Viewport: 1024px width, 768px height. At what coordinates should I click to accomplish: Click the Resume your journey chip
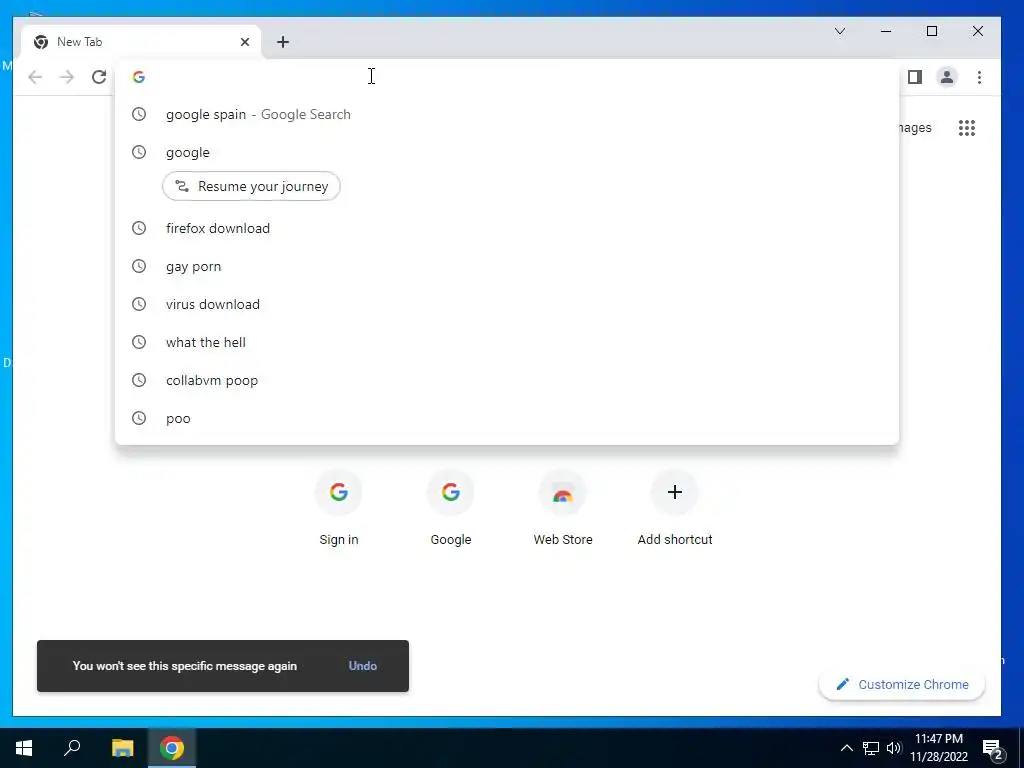(251, 186)
